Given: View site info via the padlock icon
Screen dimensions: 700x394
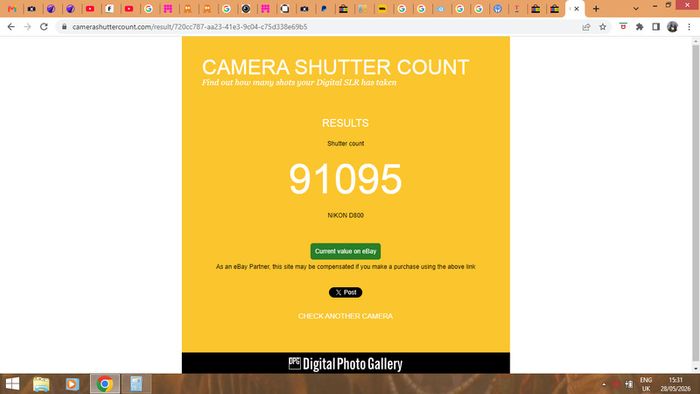Looking at the screenshot, I should pyautogui.click(x=64, y=27).
